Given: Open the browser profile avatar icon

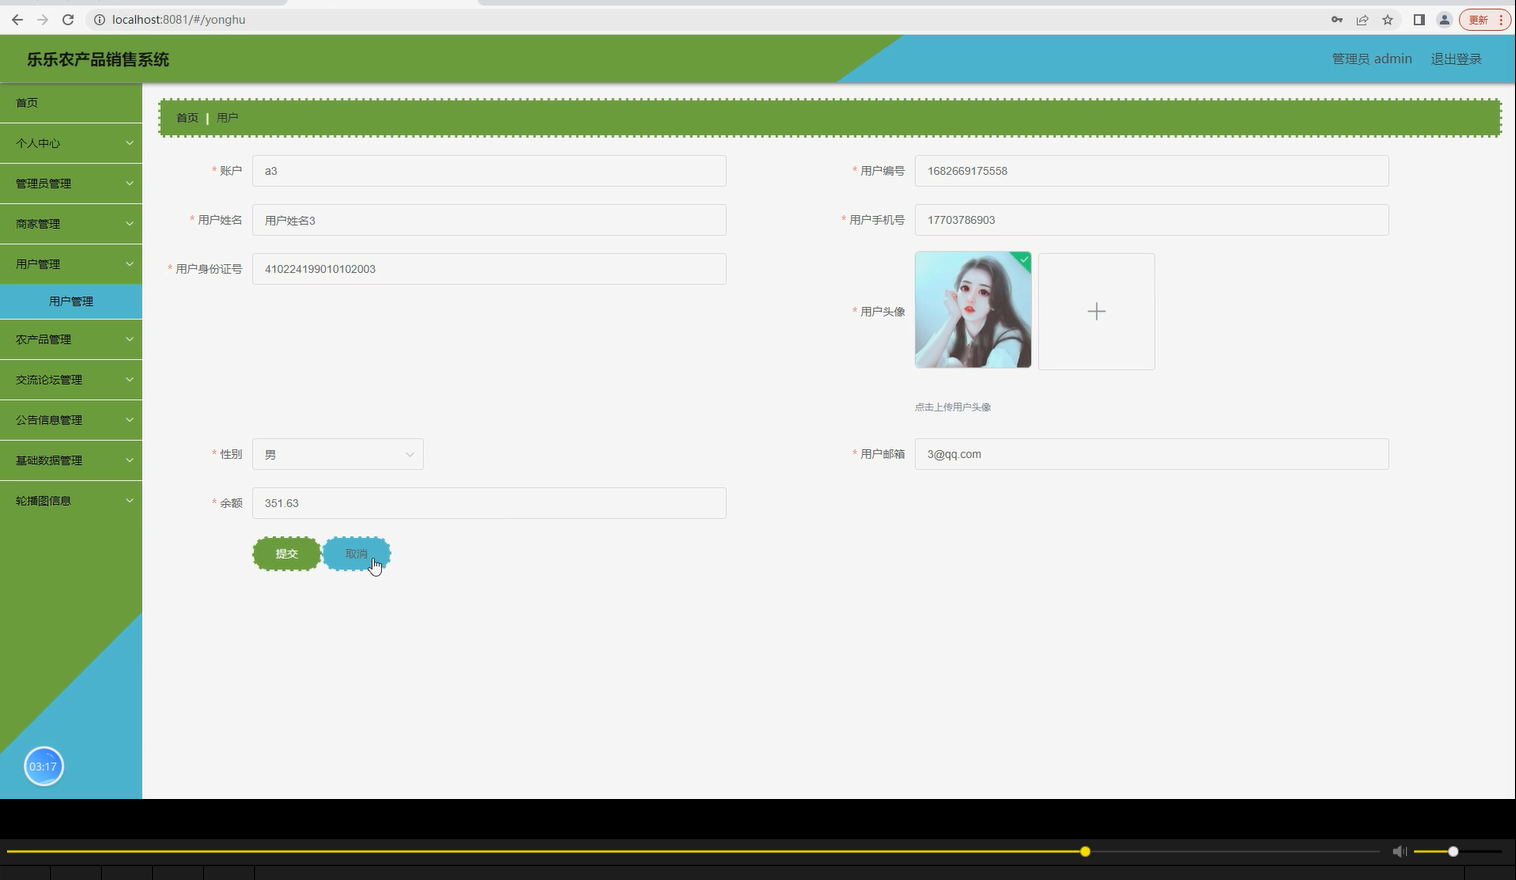Looking at the screenshot, I should click(1444, 19).
